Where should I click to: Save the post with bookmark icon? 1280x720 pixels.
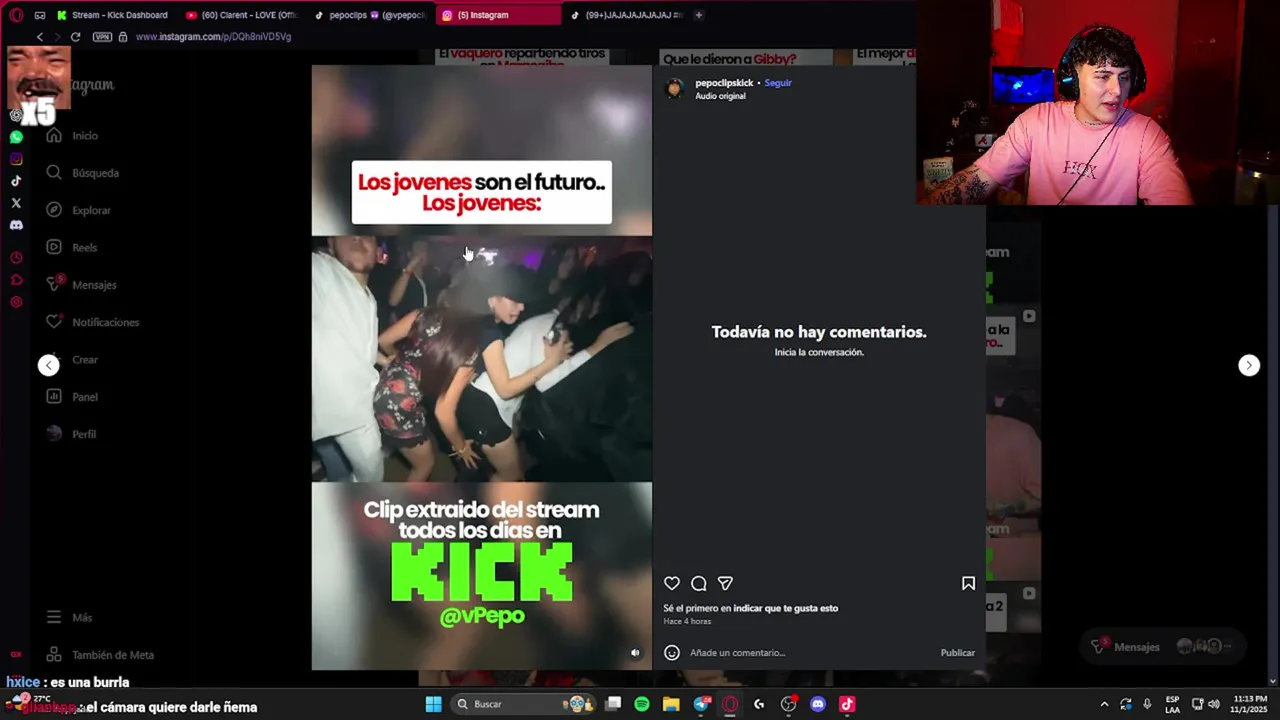coord(968,583)
